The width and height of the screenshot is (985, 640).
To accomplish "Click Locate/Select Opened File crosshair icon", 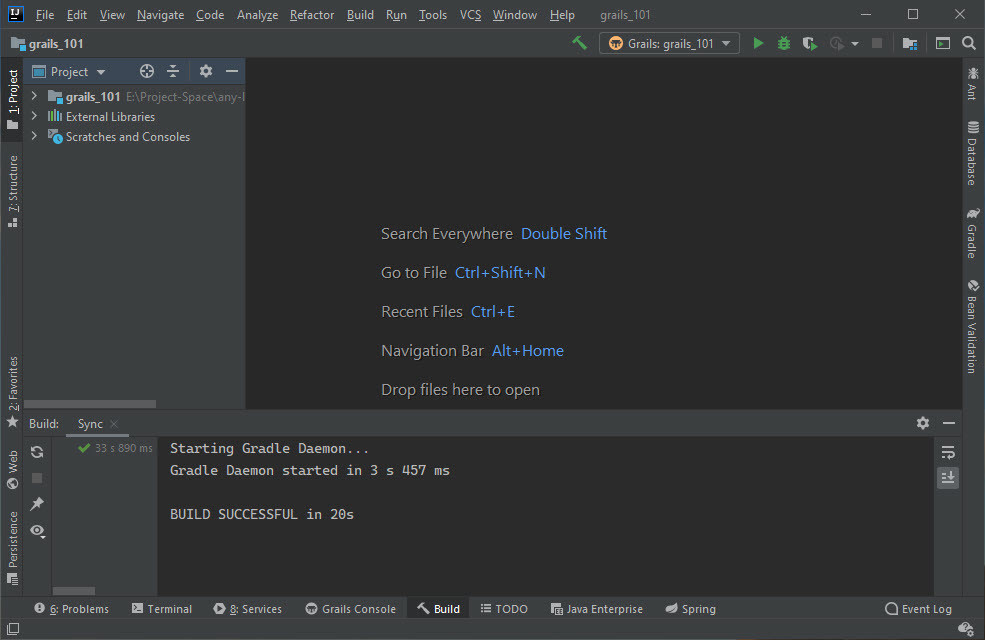I will [x=146, y=72].
